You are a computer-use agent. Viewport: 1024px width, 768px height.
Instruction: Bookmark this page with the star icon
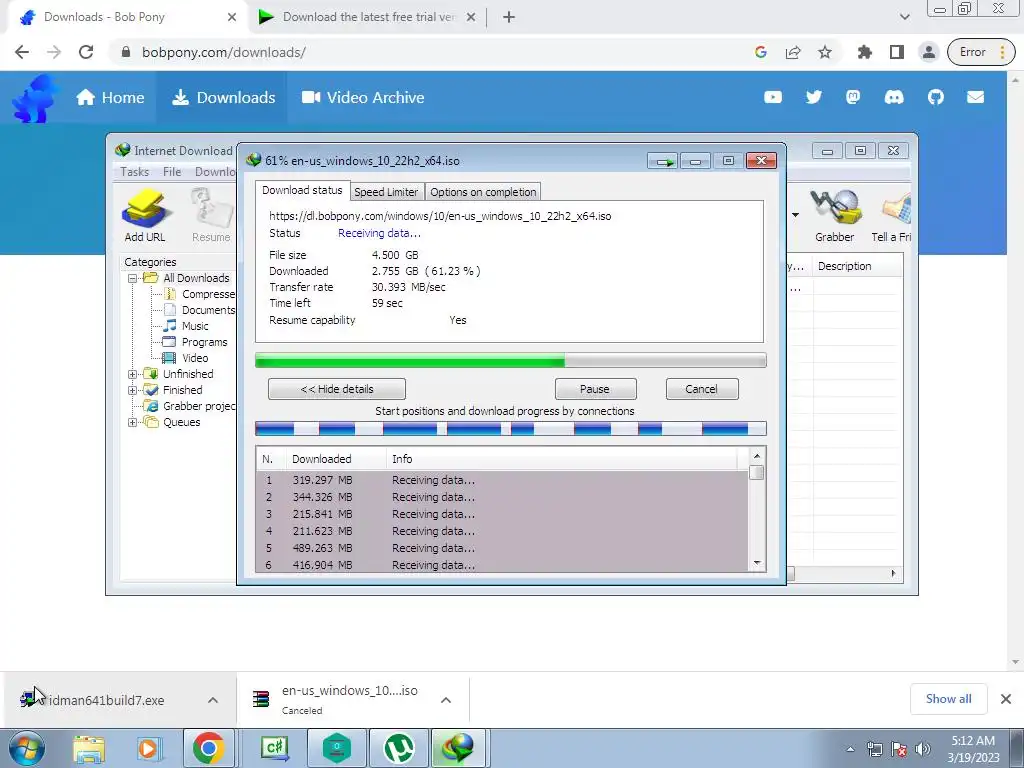825,52
